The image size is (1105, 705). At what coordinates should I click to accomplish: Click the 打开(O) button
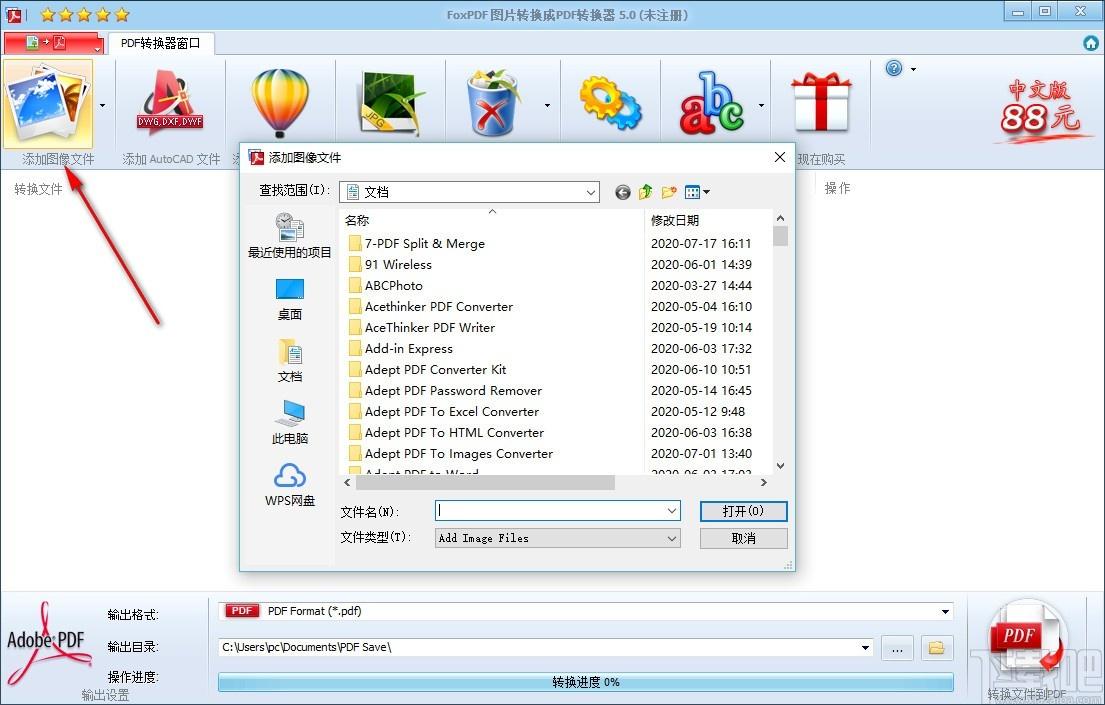[x=743, y=511]
